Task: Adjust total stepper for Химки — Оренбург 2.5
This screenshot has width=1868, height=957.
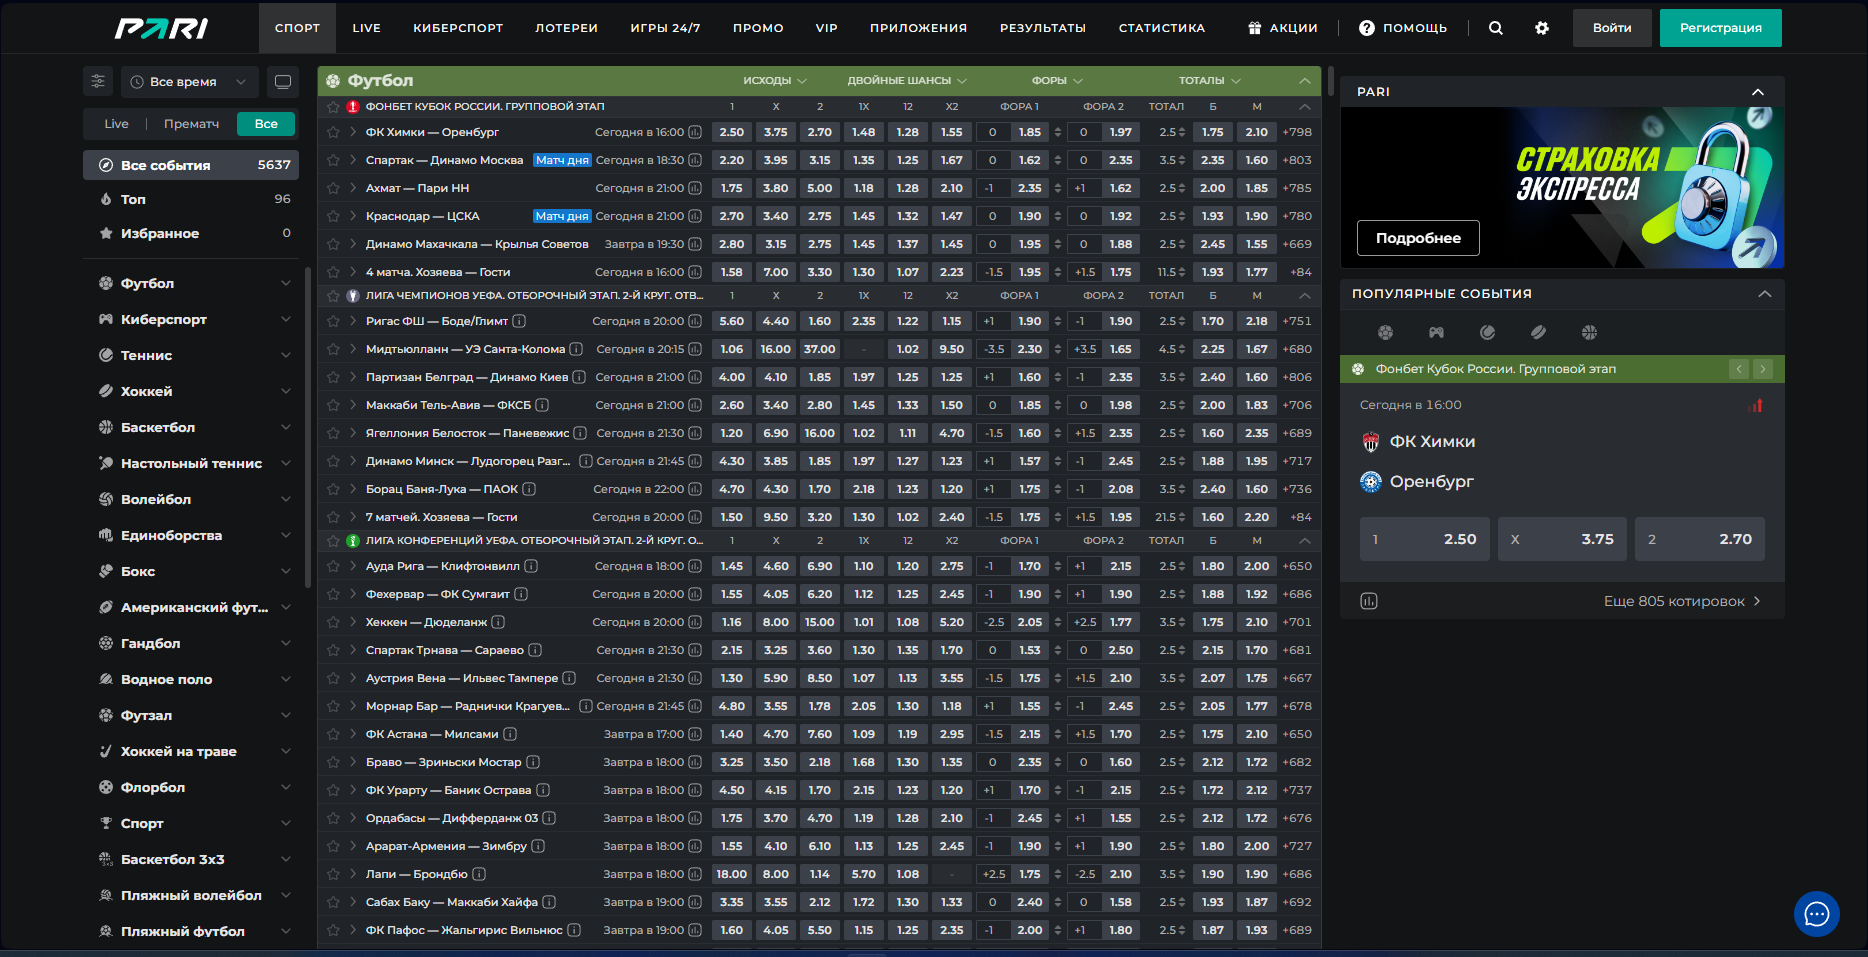Action: click(x=1181, y=132)
